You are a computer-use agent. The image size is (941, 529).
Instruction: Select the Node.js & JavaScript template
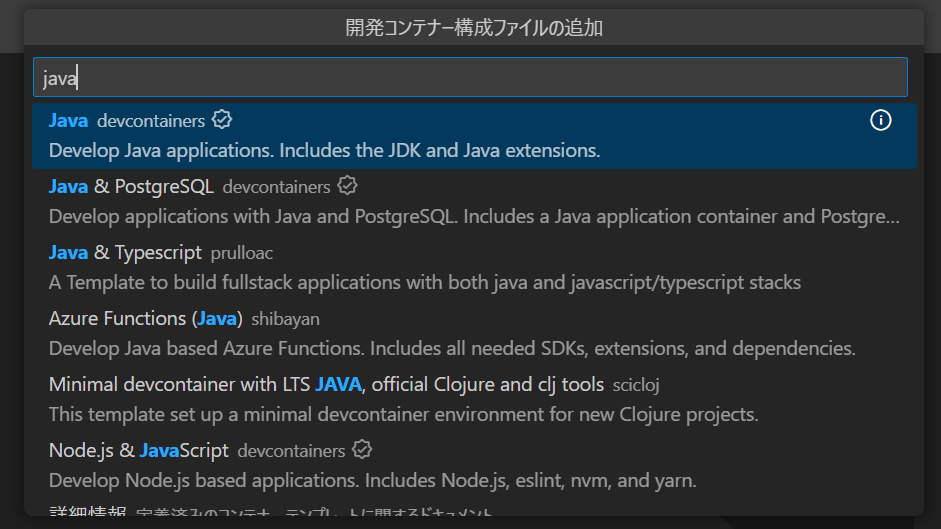474,466
